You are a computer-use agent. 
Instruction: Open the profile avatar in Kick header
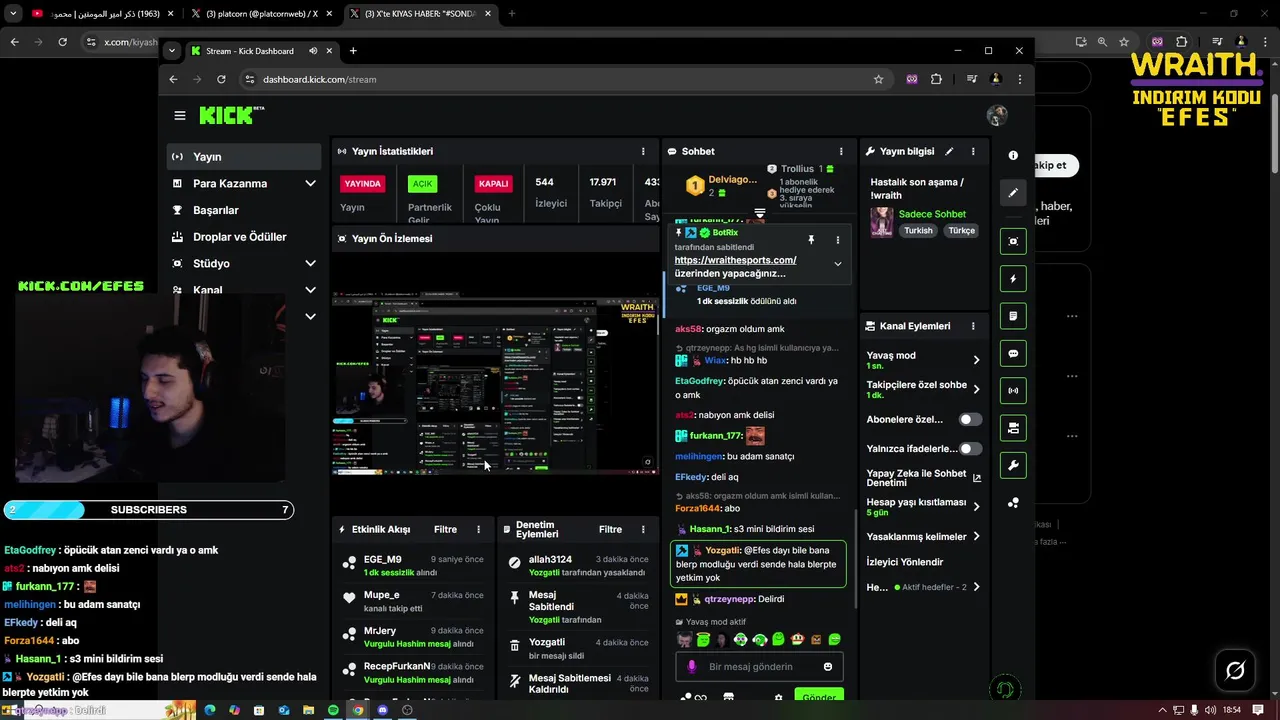996,115
